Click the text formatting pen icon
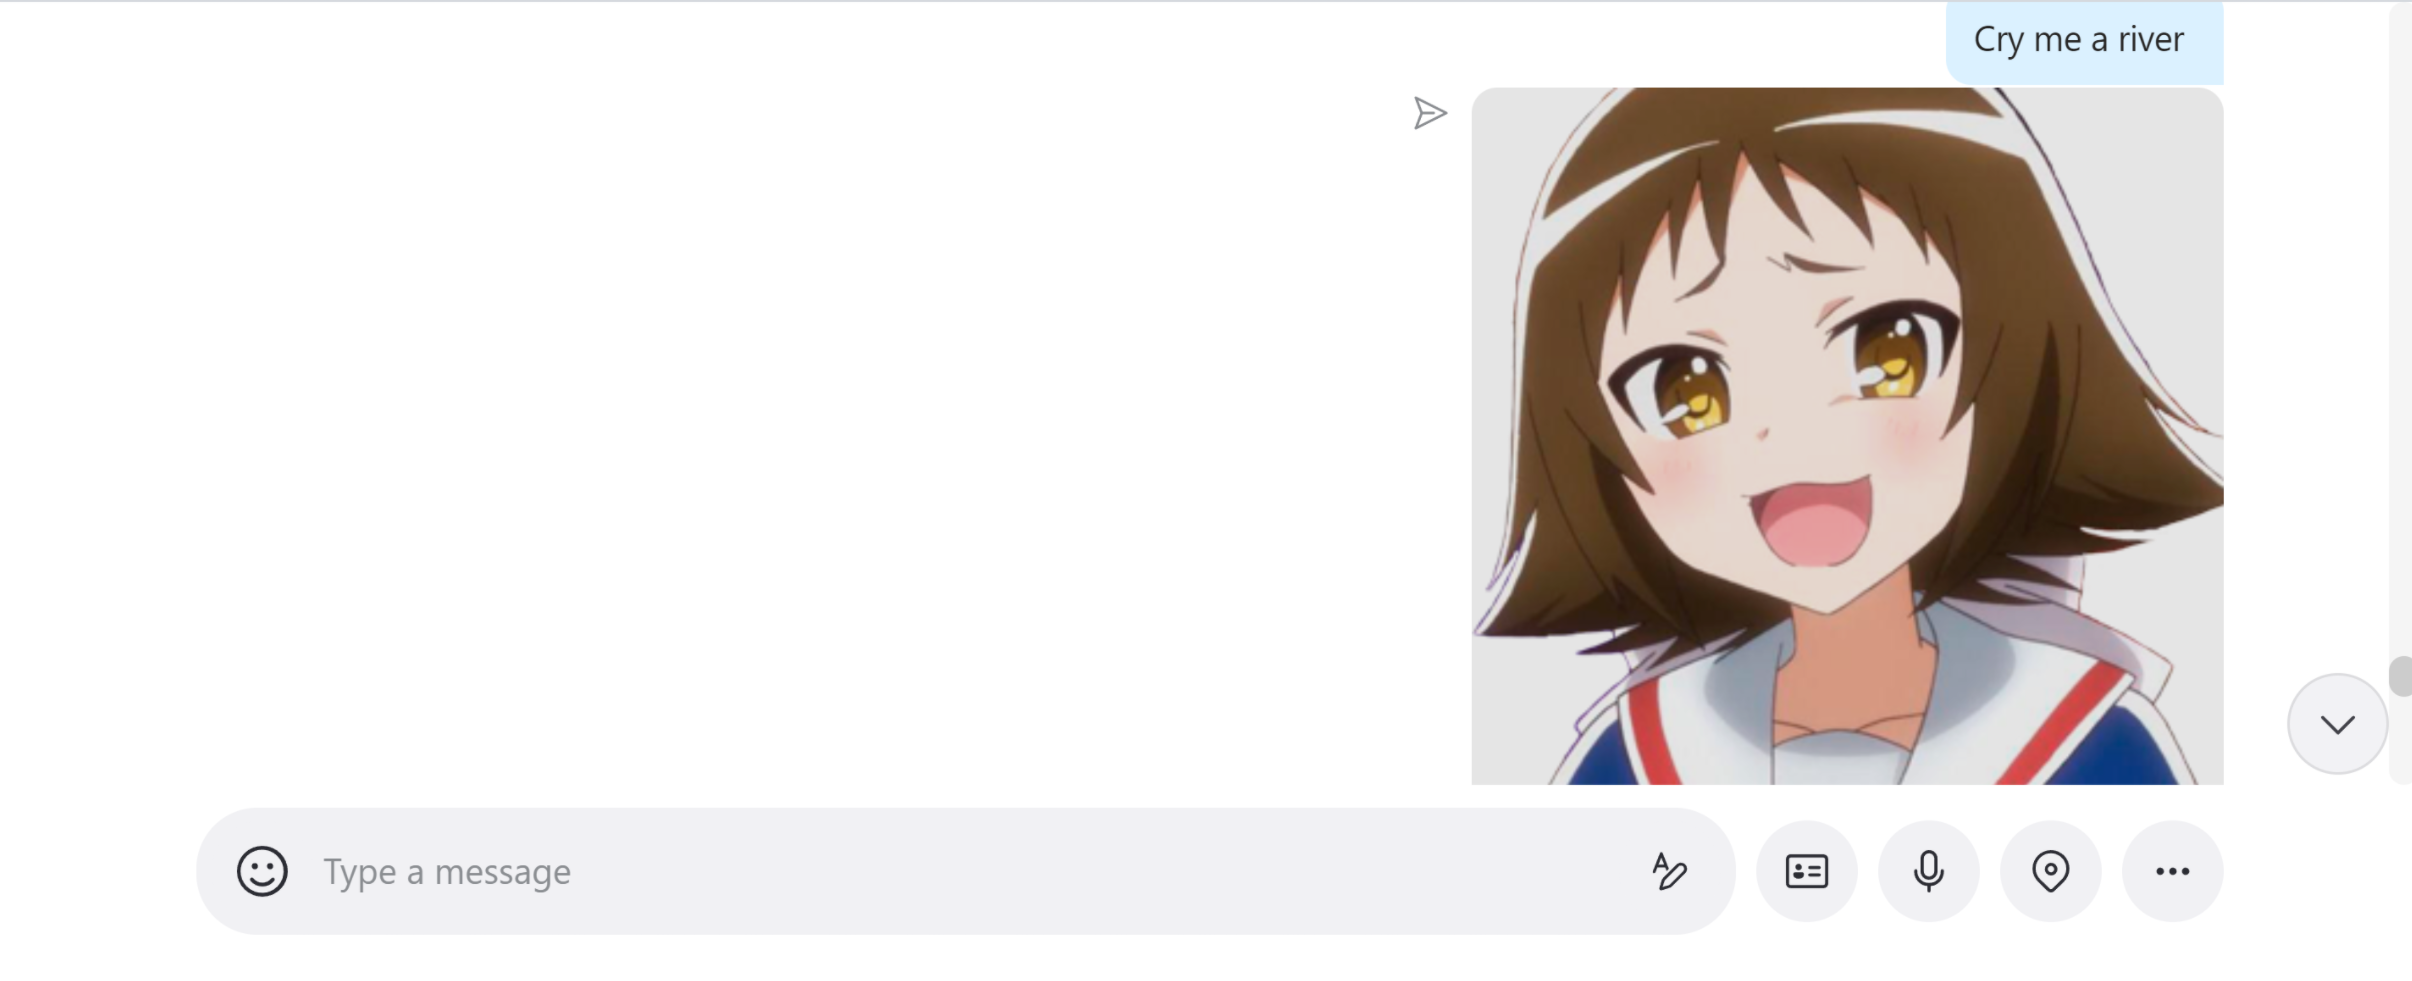The width and height of the screenshot is (2412, 981). (x=1669, y=871)
